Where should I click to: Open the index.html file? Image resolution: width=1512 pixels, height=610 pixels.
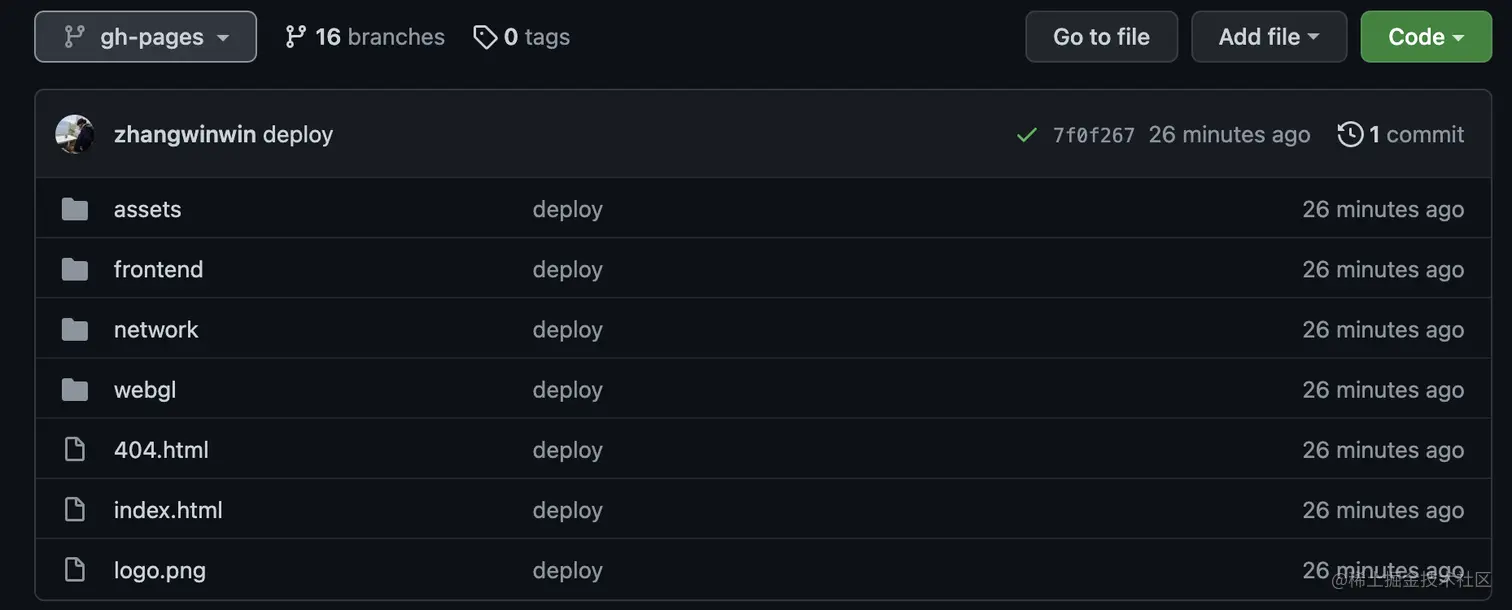coord(168,510)
